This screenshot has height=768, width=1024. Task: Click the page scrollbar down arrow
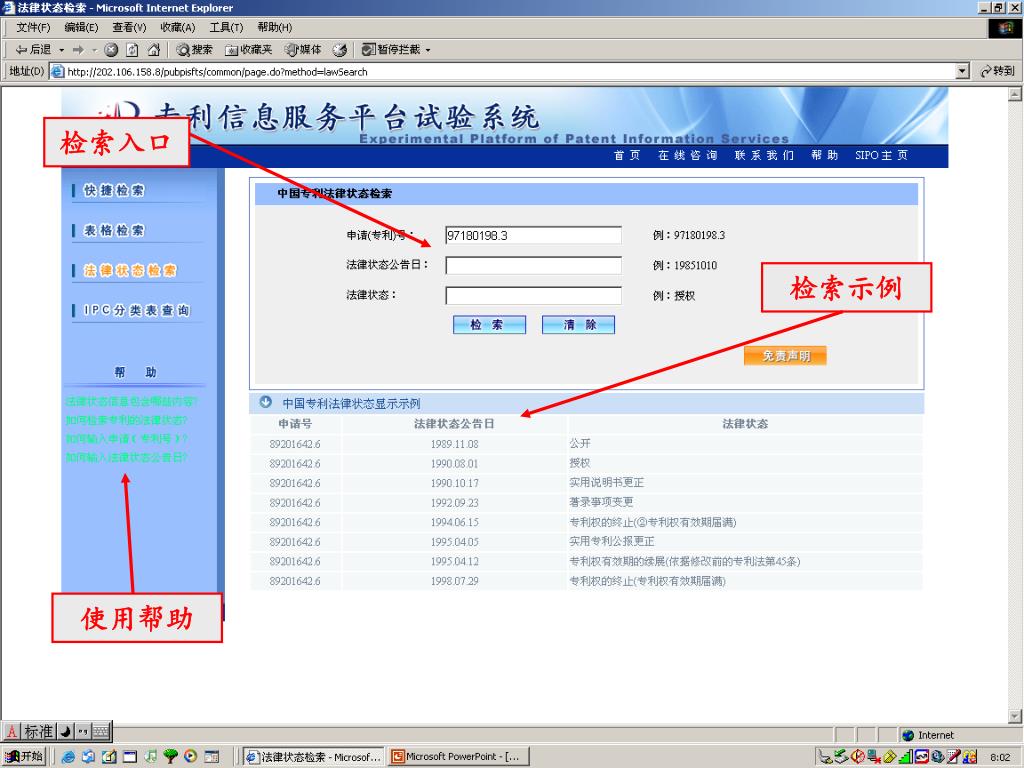coord(1015,715)
